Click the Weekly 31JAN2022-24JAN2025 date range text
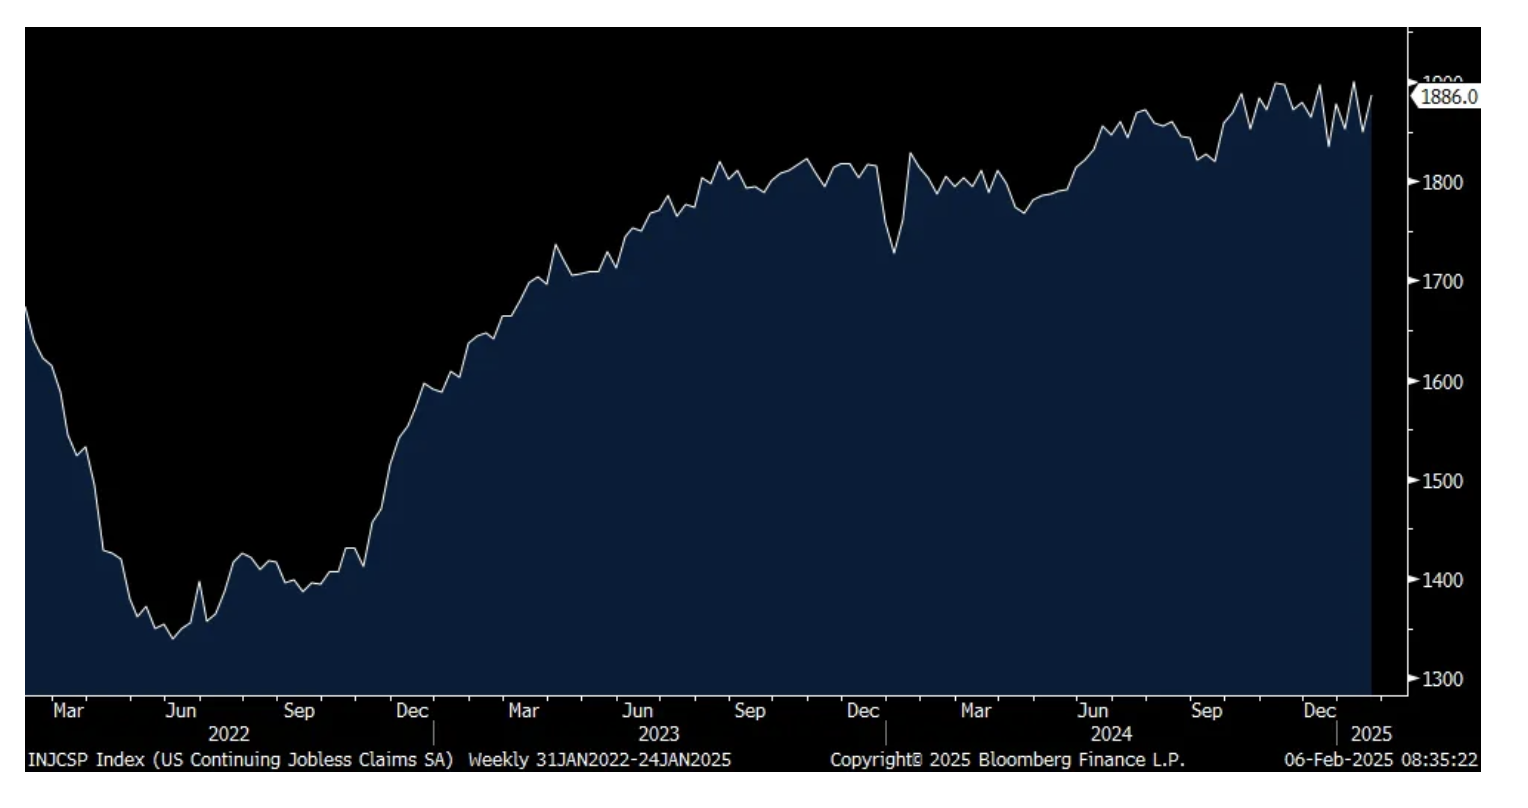The image size is (1528, 808). [x=599, y=760]
